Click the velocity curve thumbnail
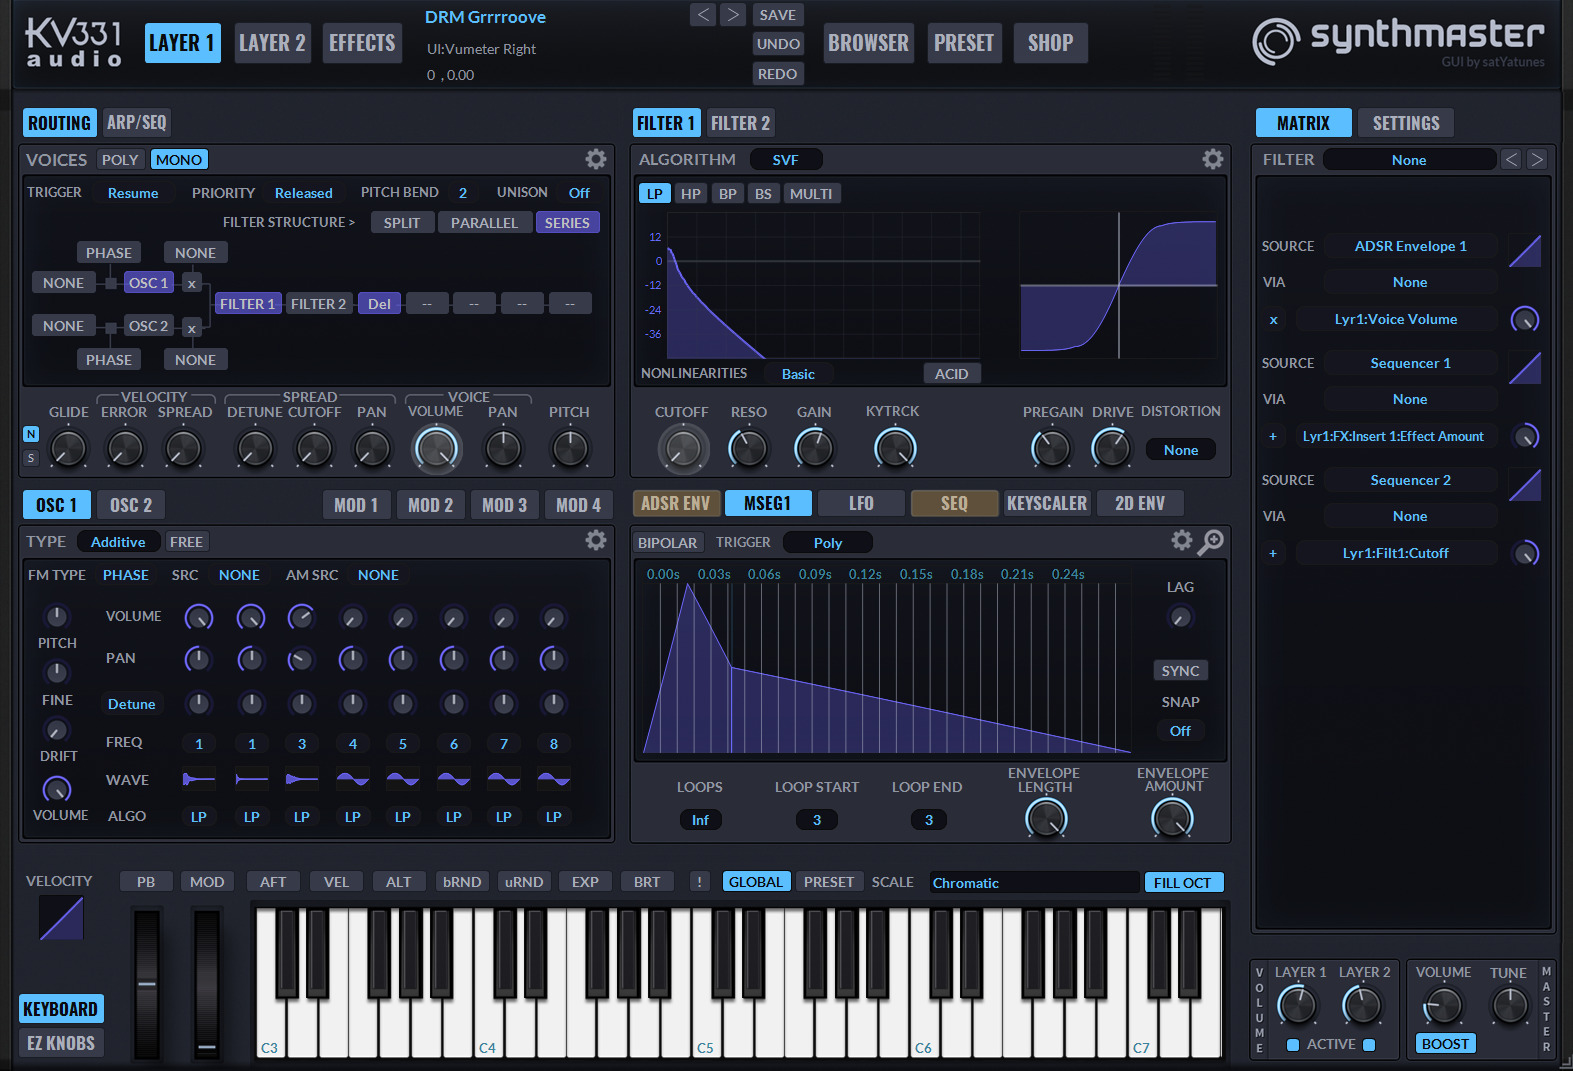Viewport: 1573px width, 1071px height. tap(61, 918)
